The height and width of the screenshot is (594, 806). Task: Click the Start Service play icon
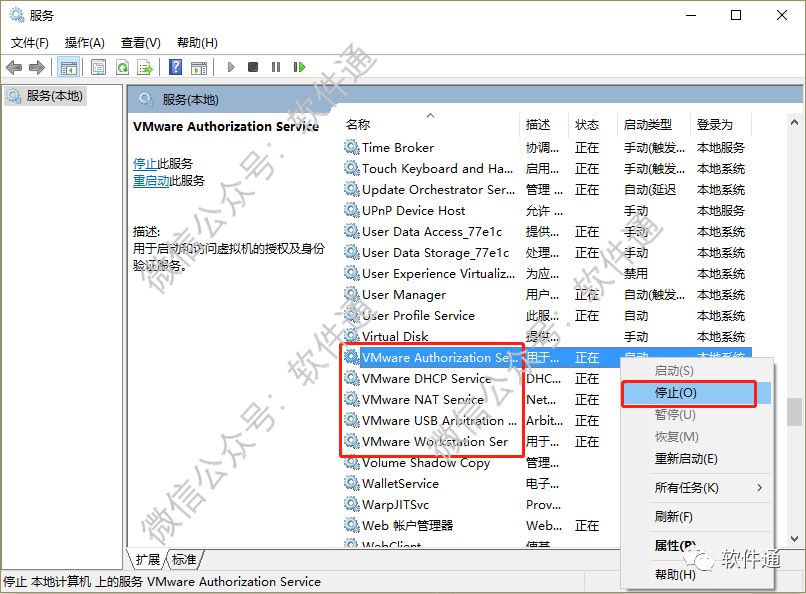pos(231,67)
